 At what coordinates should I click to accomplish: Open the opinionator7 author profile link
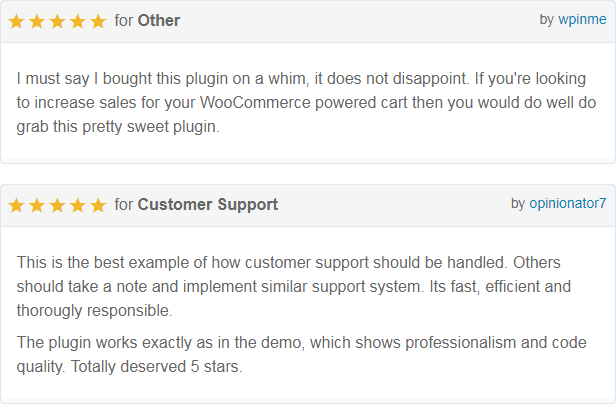click(x=568, y=203)
